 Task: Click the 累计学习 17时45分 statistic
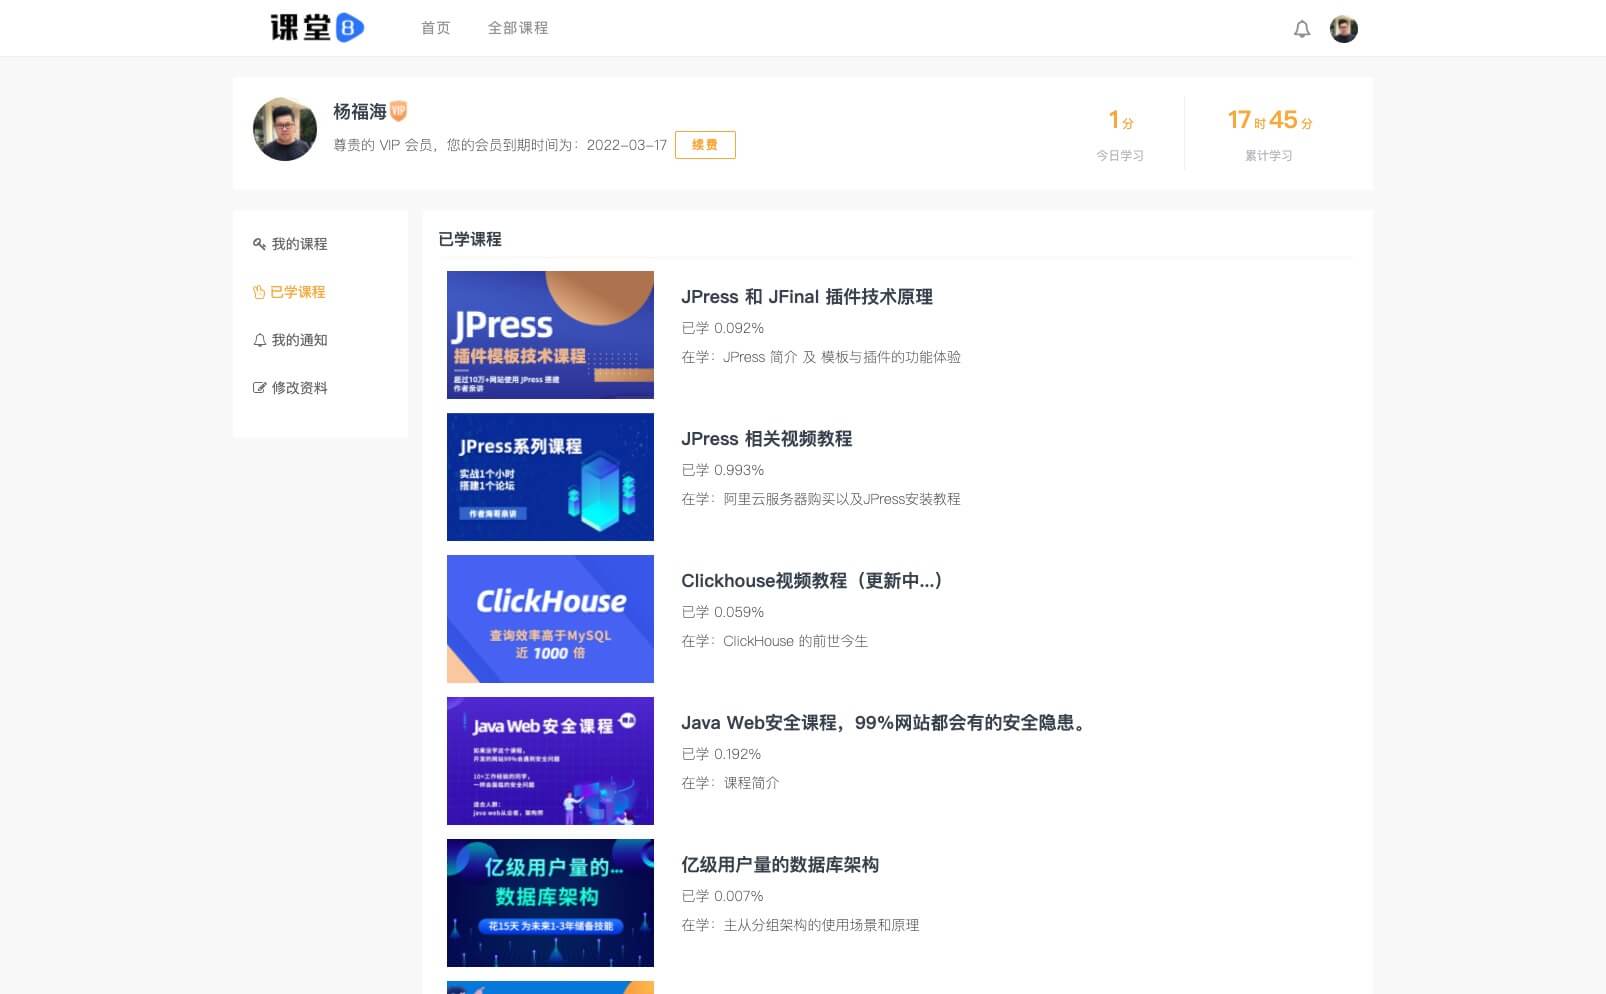[1269, 135]
